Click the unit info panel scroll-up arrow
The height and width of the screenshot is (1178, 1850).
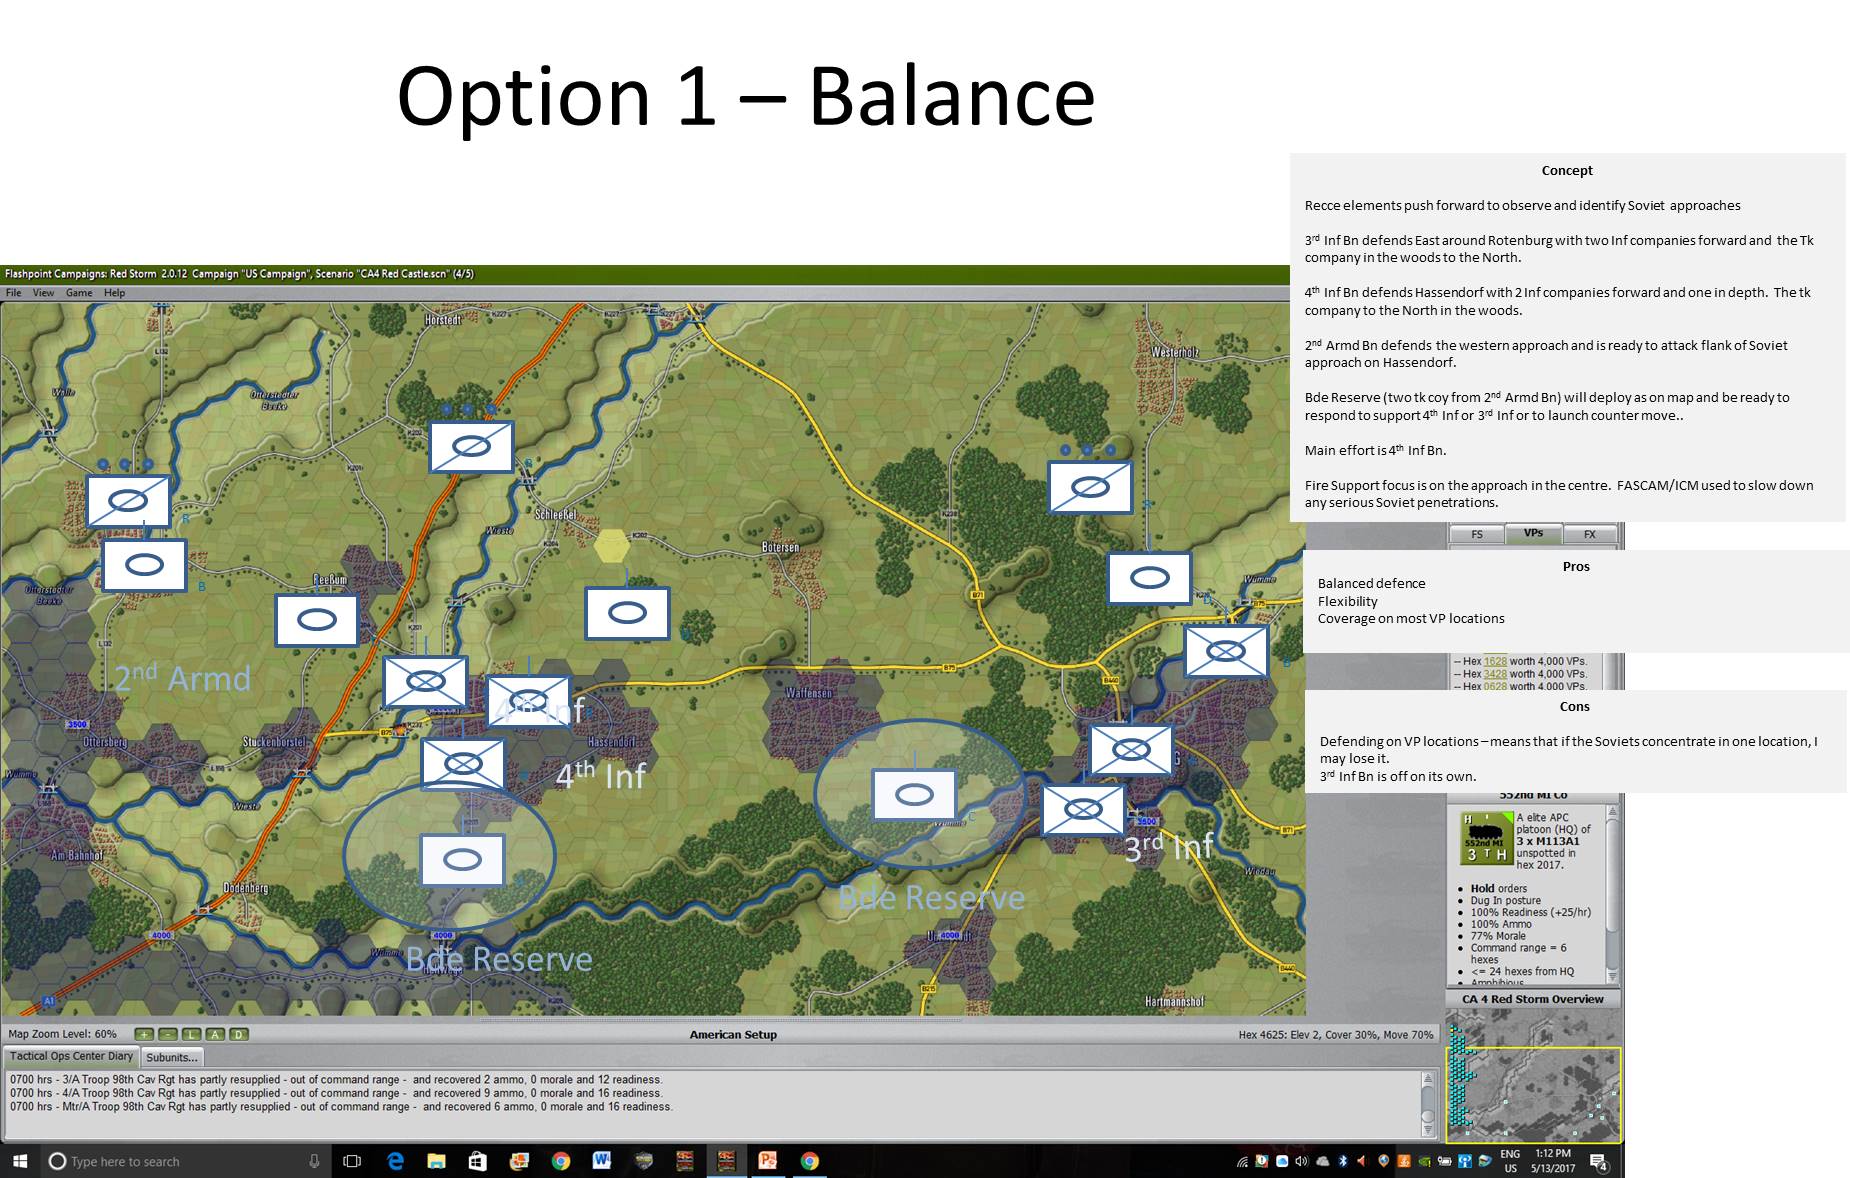point(1611,813)
